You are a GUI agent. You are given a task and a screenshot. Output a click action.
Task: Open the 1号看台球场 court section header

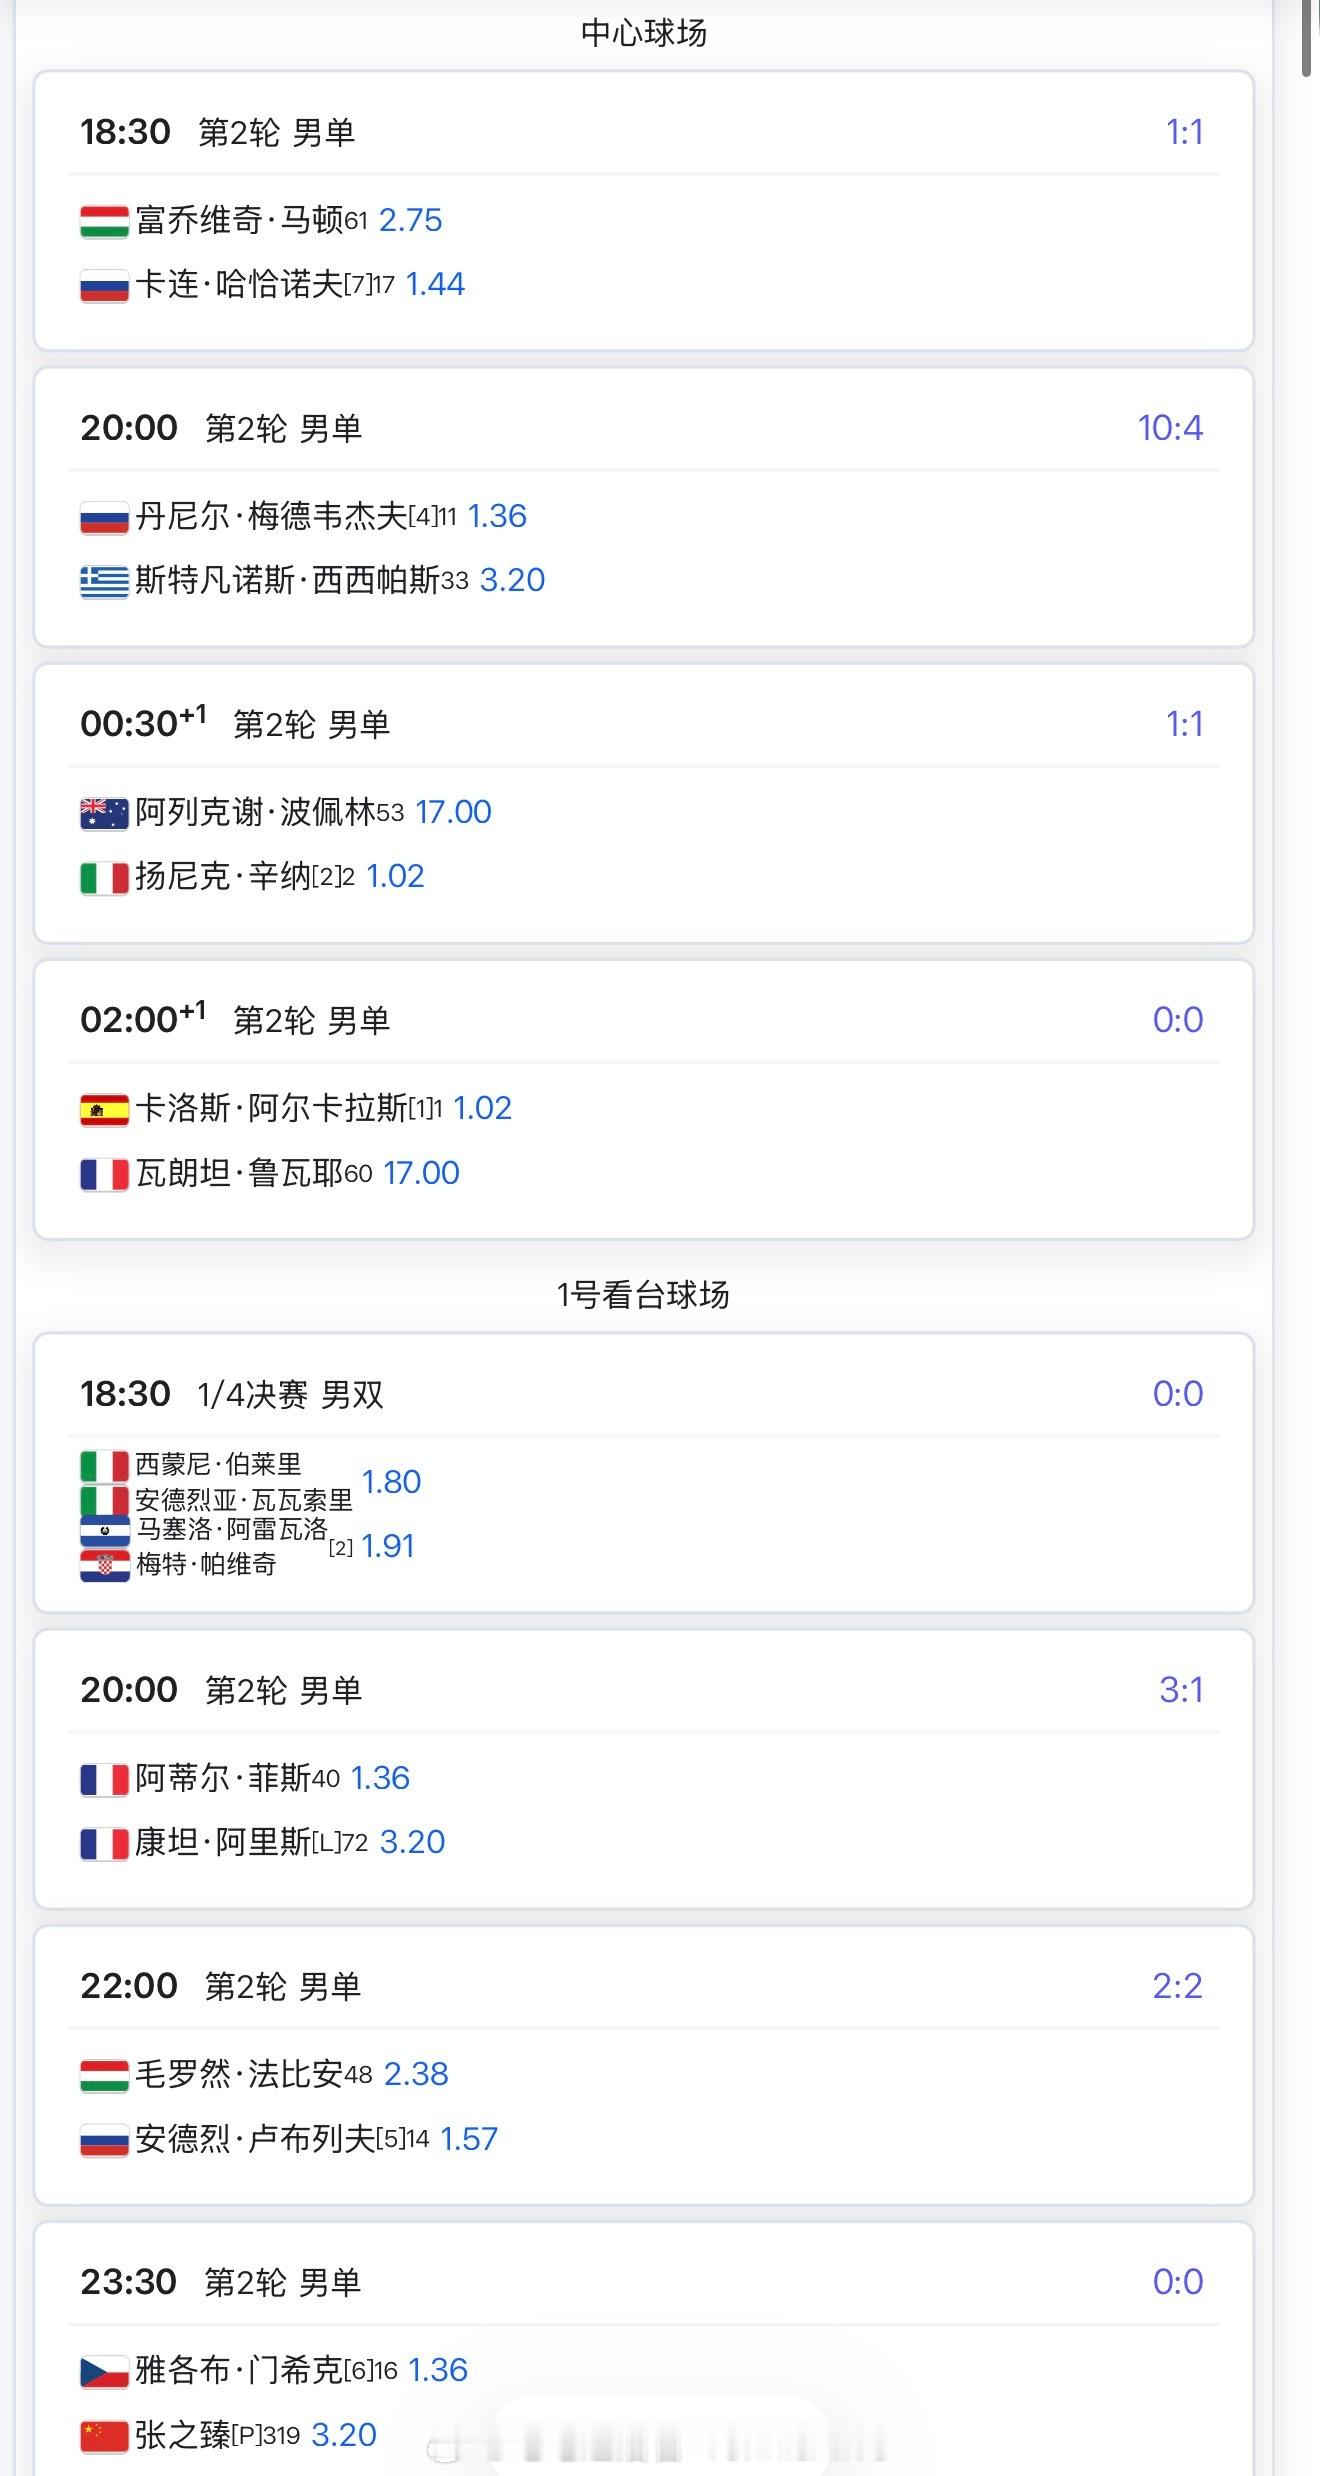point(643,1295)
